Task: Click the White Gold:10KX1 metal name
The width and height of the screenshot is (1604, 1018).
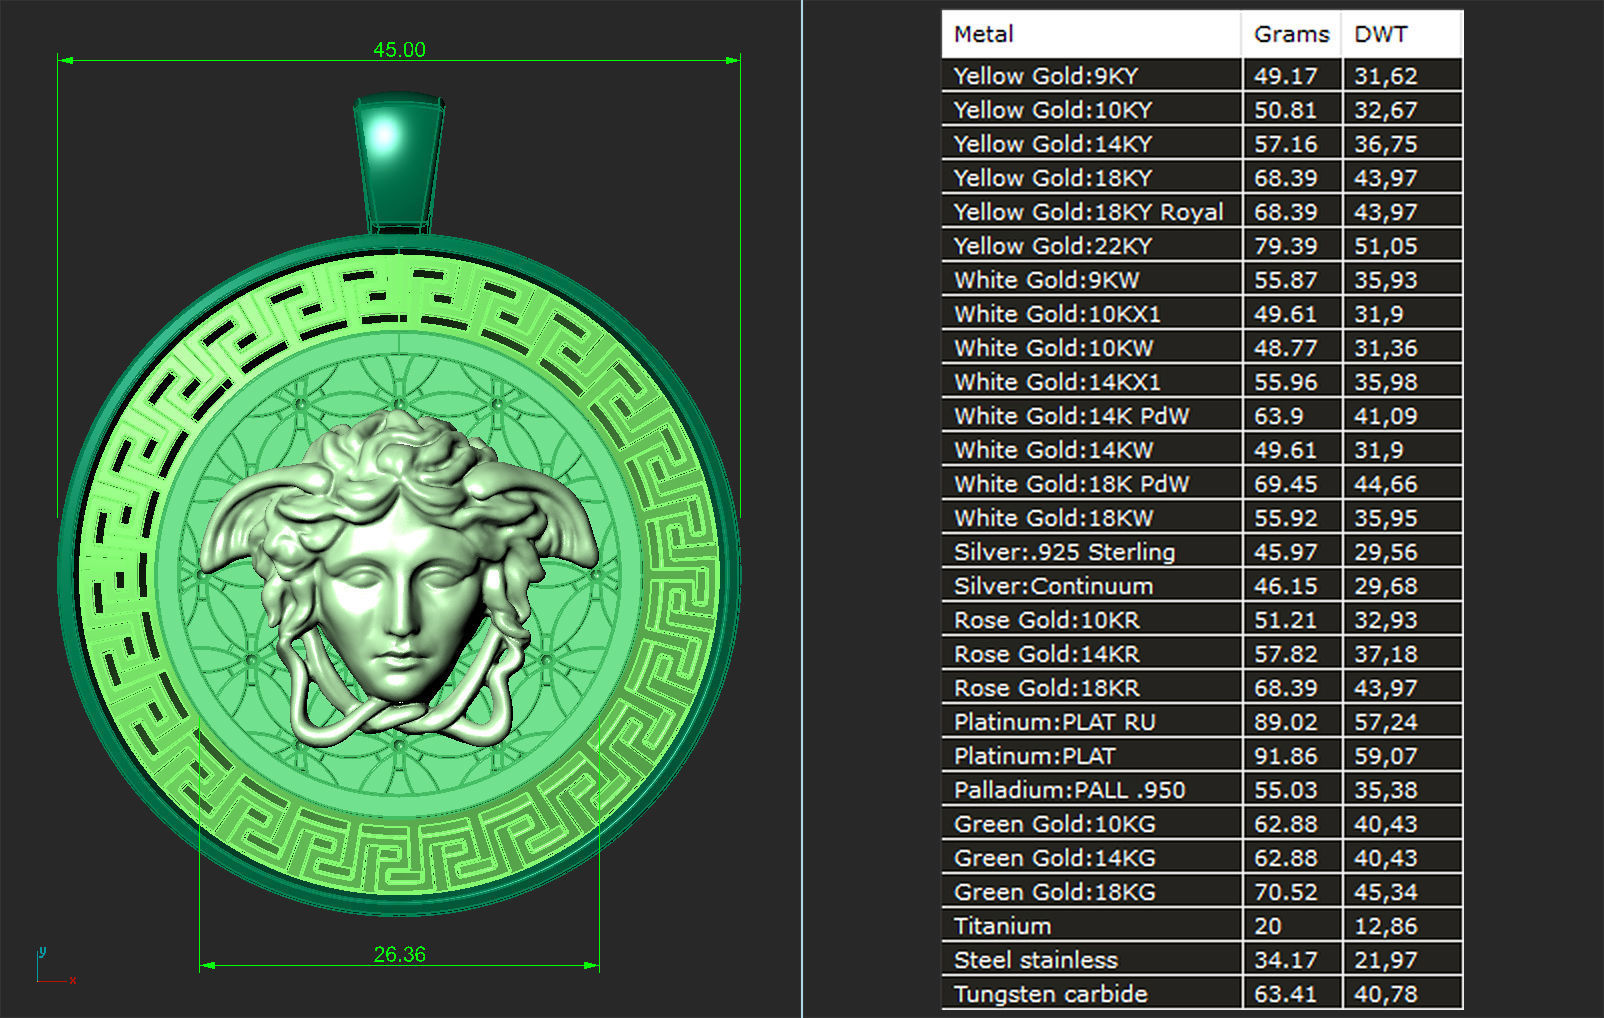Action: (x=1057, y=314)
